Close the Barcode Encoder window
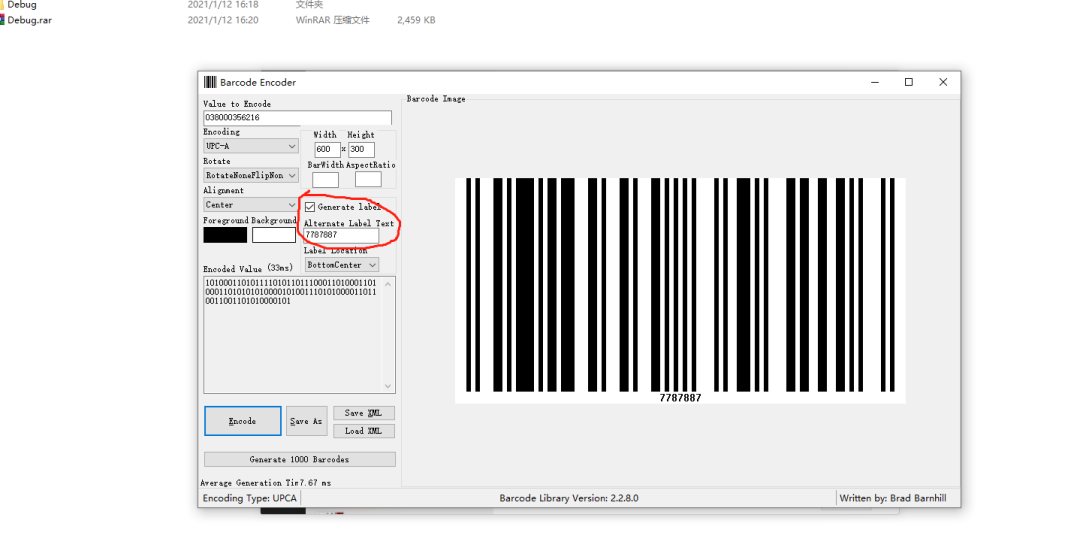Screen dimensions: 1080x560 coord(943,82)
